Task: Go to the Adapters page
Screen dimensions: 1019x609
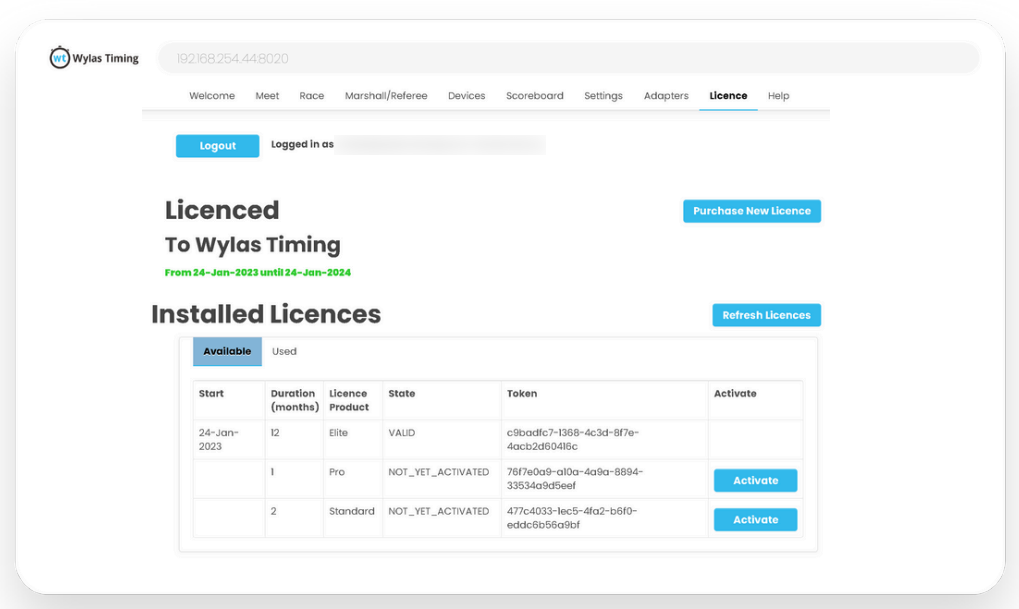Action: [665, 95]
